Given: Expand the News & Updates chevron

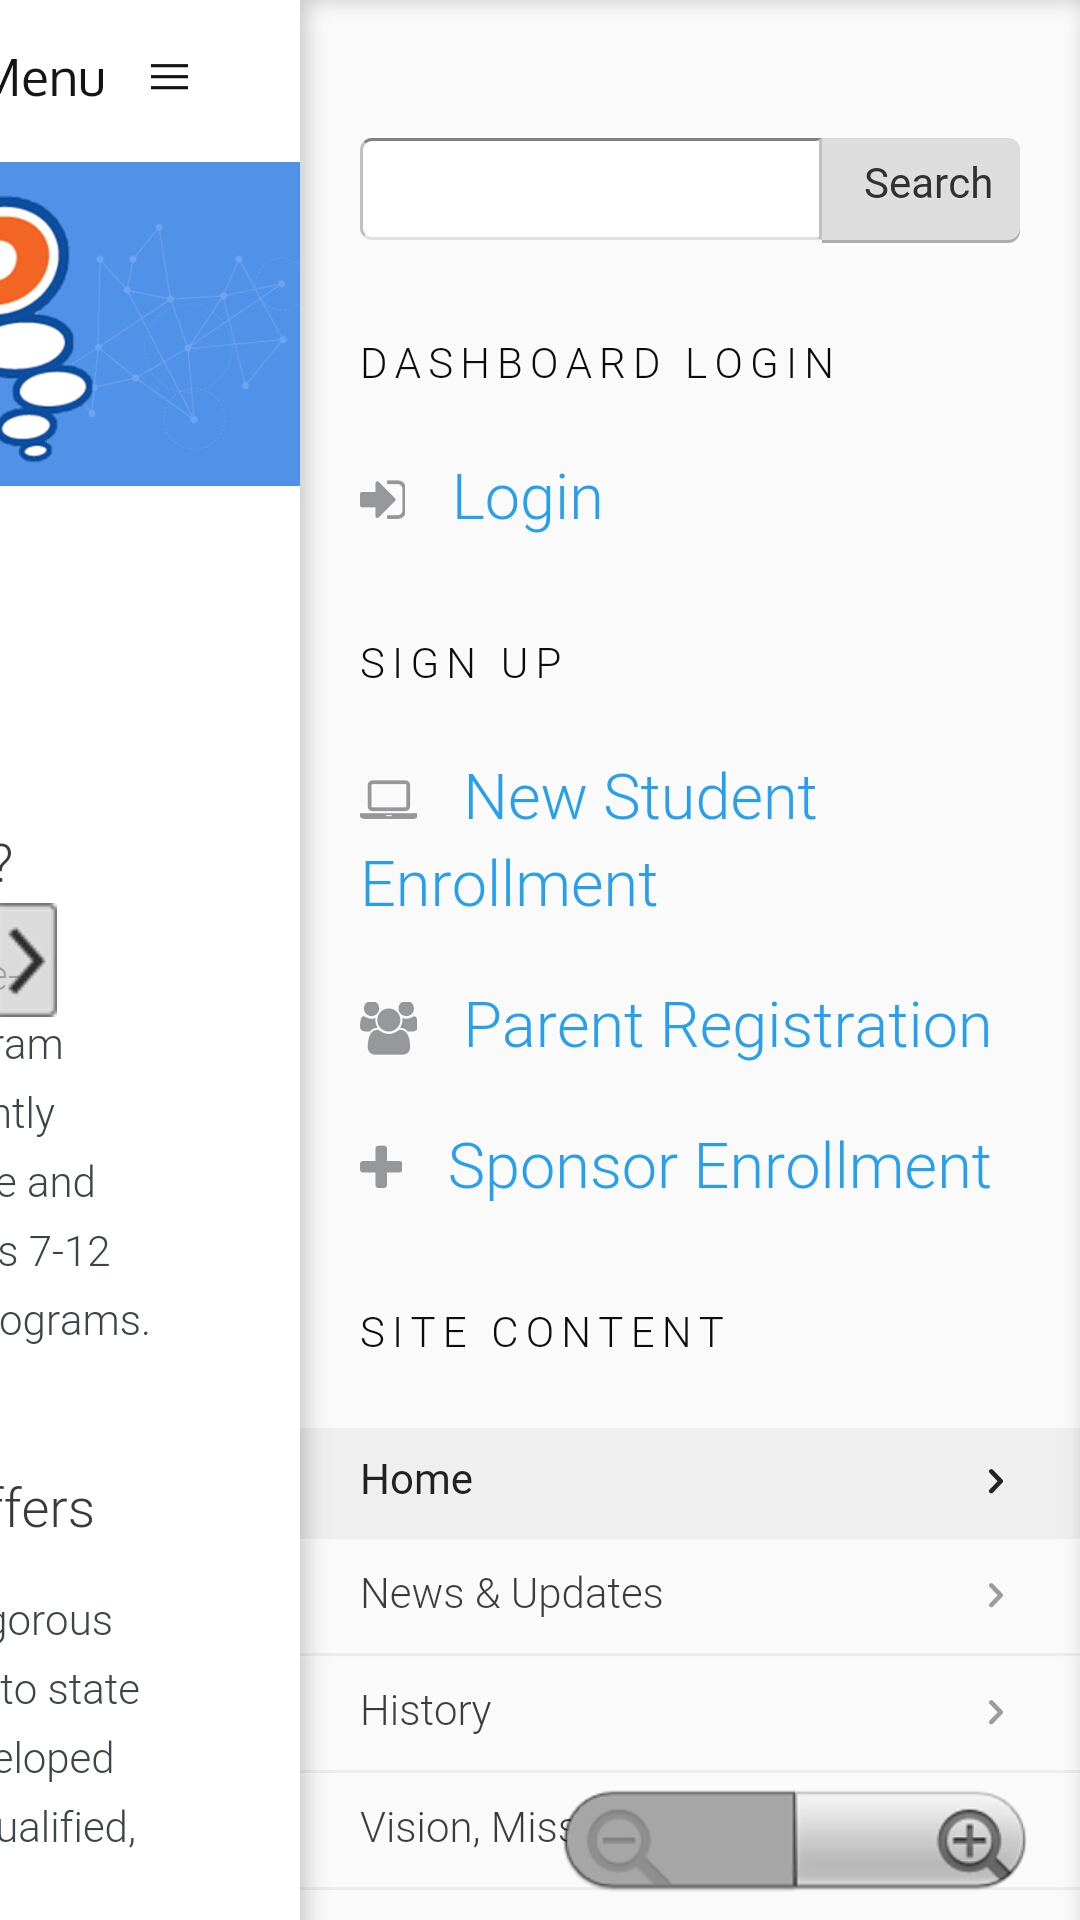Looking at the screenshot, I should [x=995, y=1595].
